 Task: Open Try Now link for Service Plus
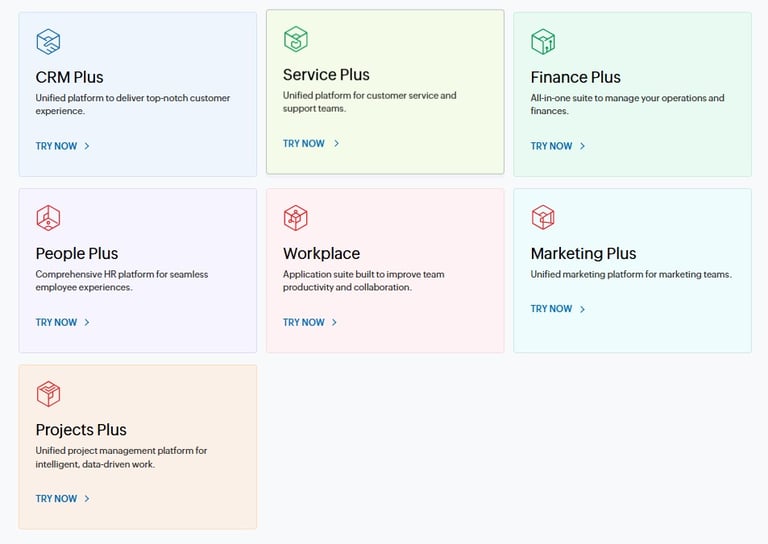[x=304, y=143]
